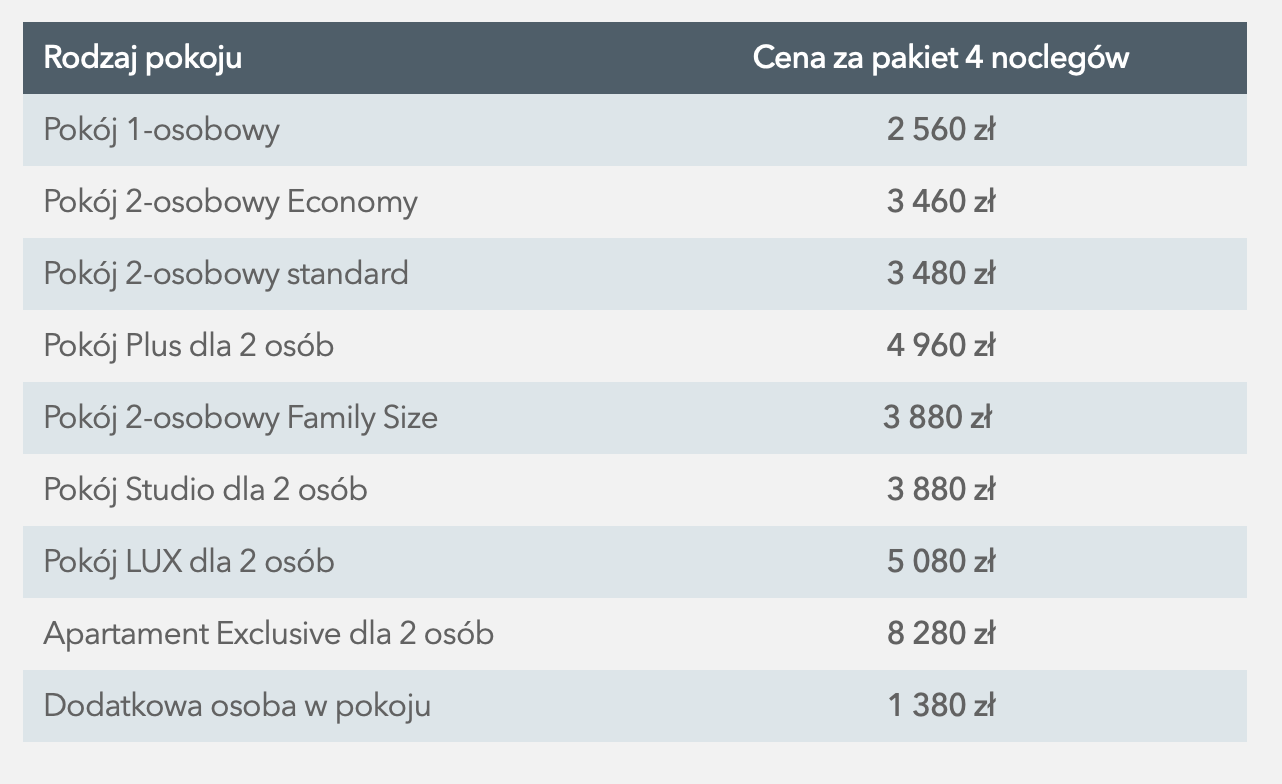1282x784 pixels.
Task: Select 'Pokój Plus dla 2 osób' row
Action: coord(635,346)
